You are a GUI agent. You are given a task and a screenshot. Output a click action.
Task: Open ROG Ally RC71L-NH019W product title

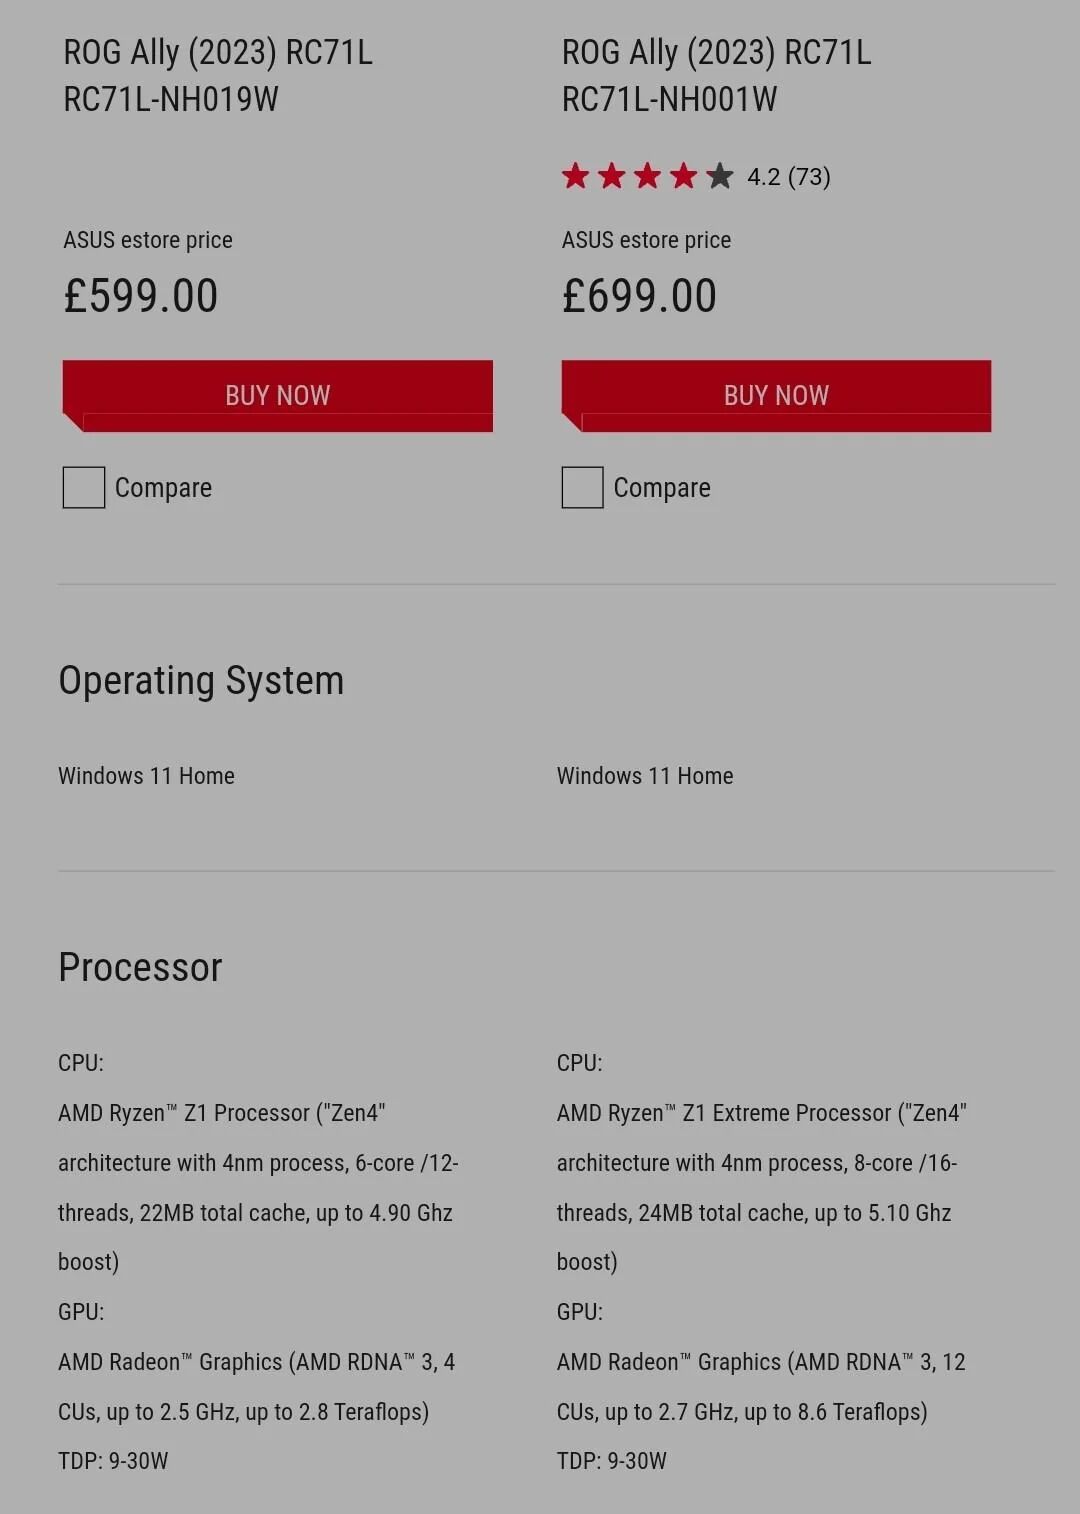[x=218, y=75]
